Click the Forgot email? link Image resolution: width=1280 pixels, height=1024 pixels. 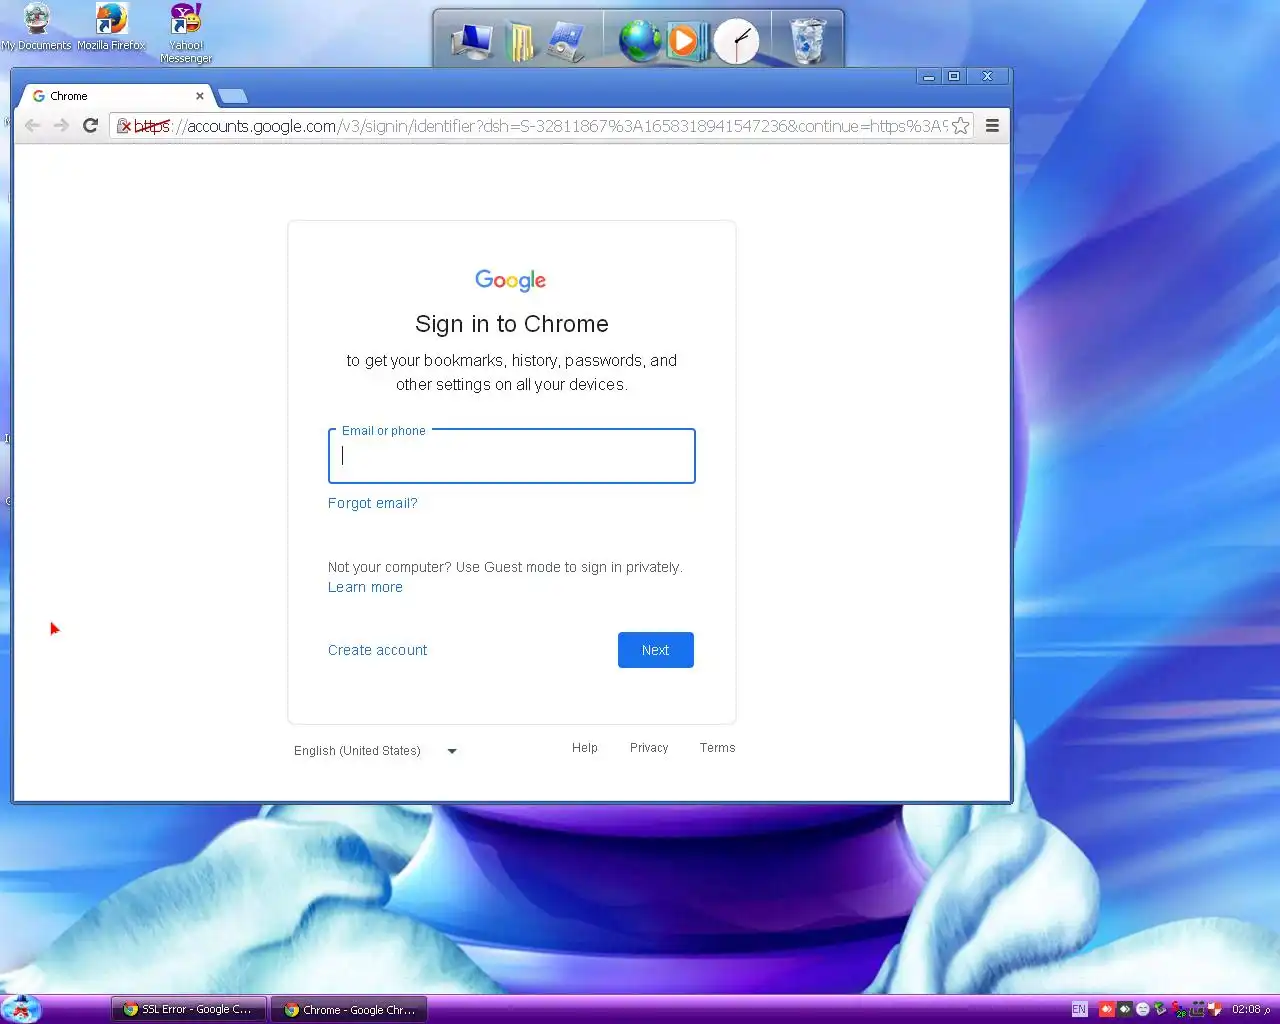(373, 503)
